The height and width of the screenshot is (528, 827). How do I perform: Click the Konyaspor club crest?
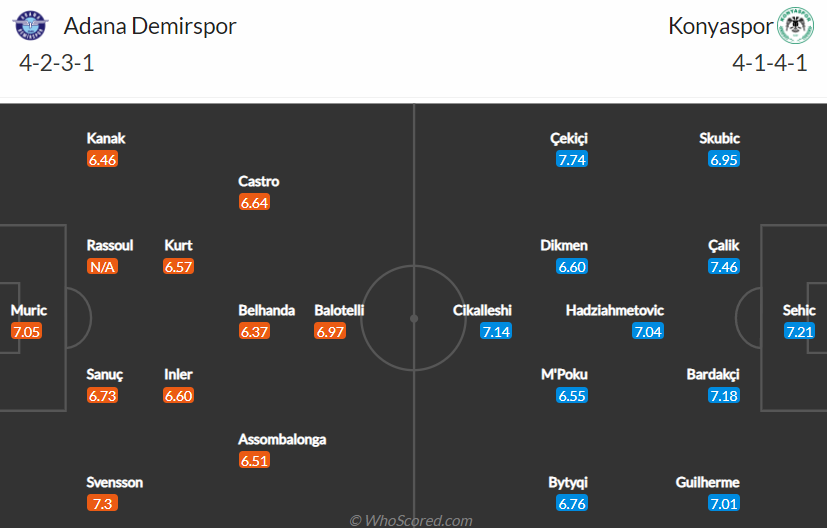796,26
